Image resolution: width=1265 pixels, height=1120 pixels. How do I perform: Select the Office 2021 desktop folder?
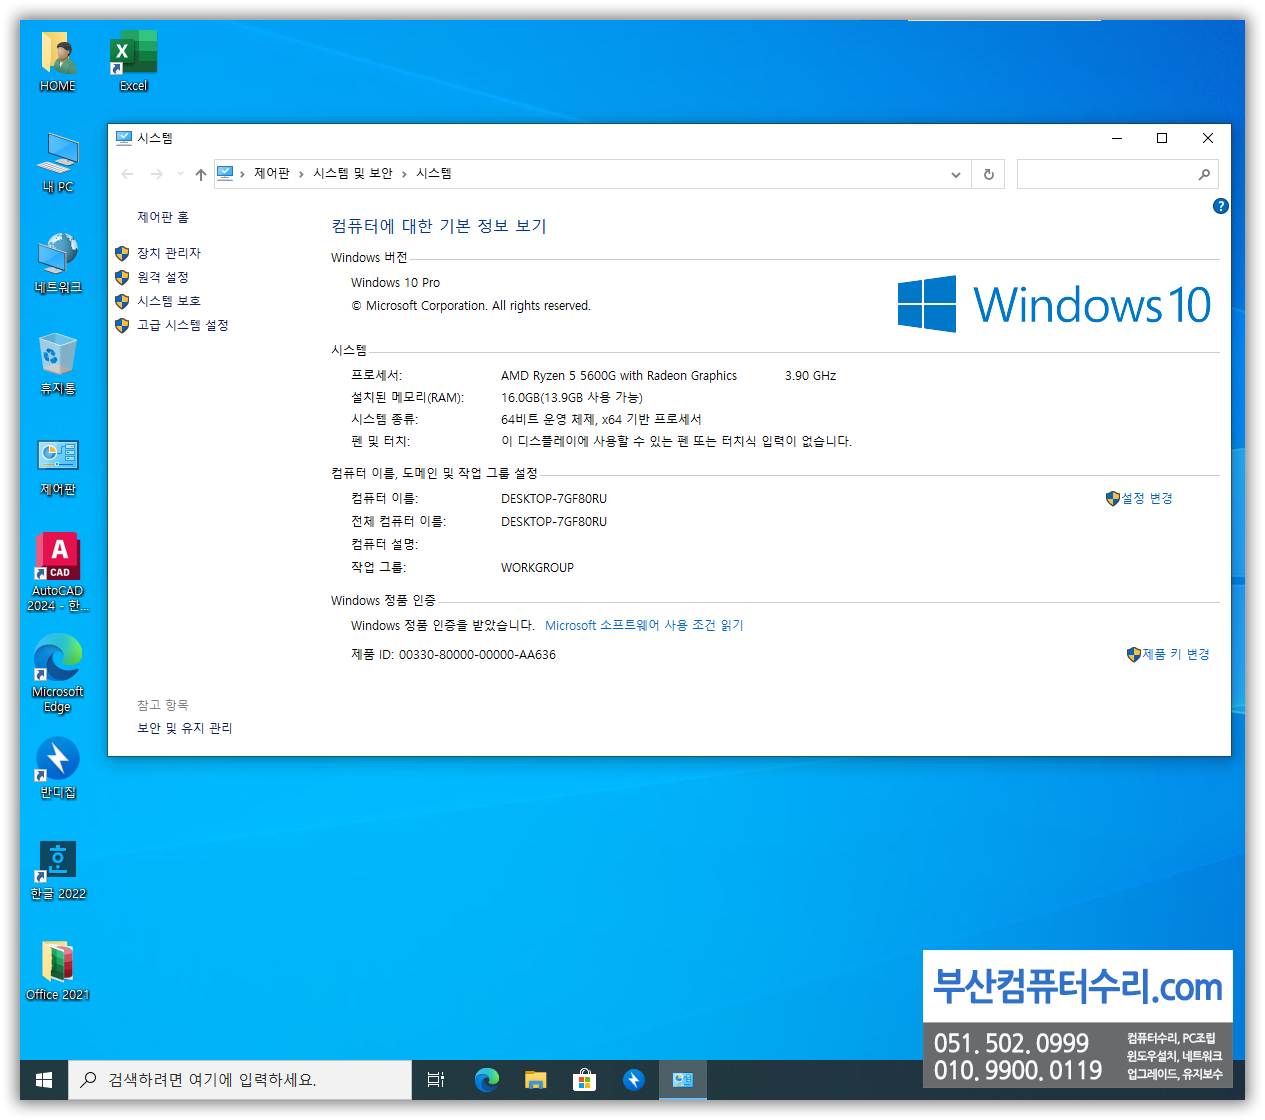point(58,971)
